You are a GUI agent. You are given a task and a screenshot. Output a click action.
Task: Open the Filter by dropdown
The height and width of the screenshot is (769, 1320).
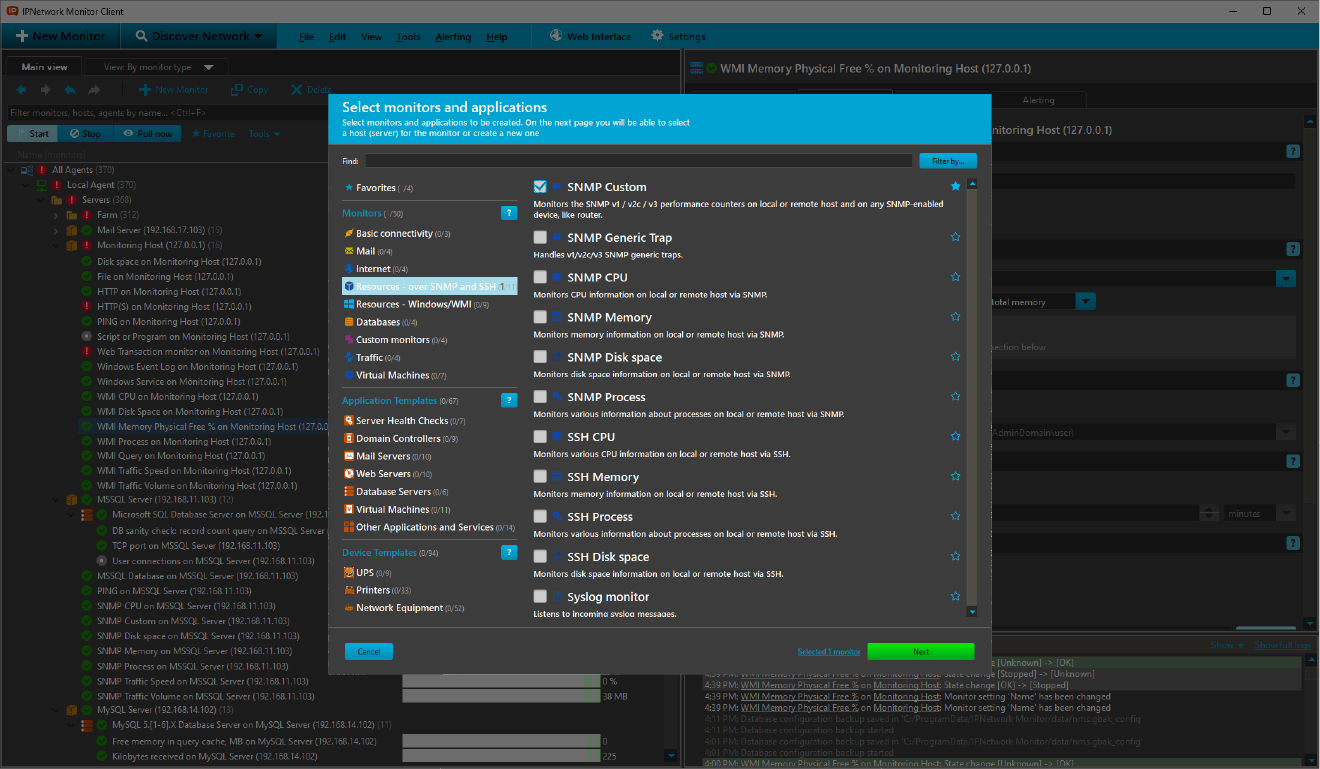point(947,160)
